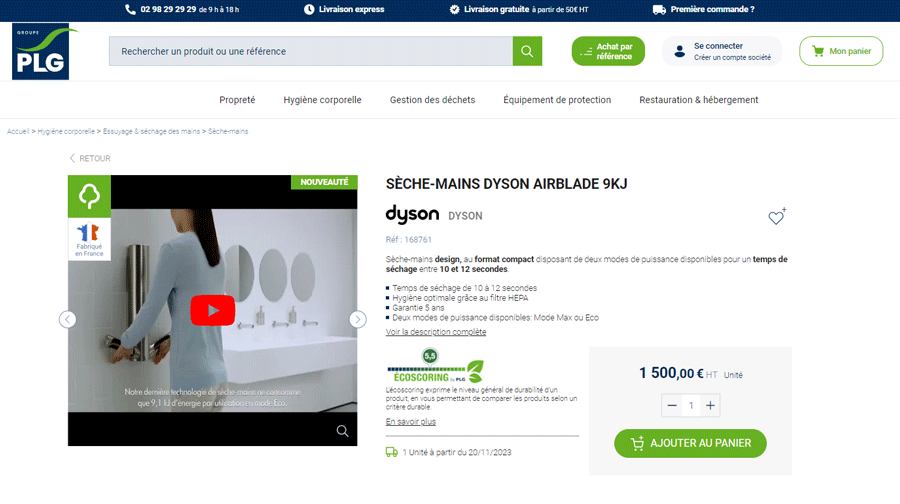Click the Réf : 168761 text
Viewport: 900px width, 504px height.
409,240
